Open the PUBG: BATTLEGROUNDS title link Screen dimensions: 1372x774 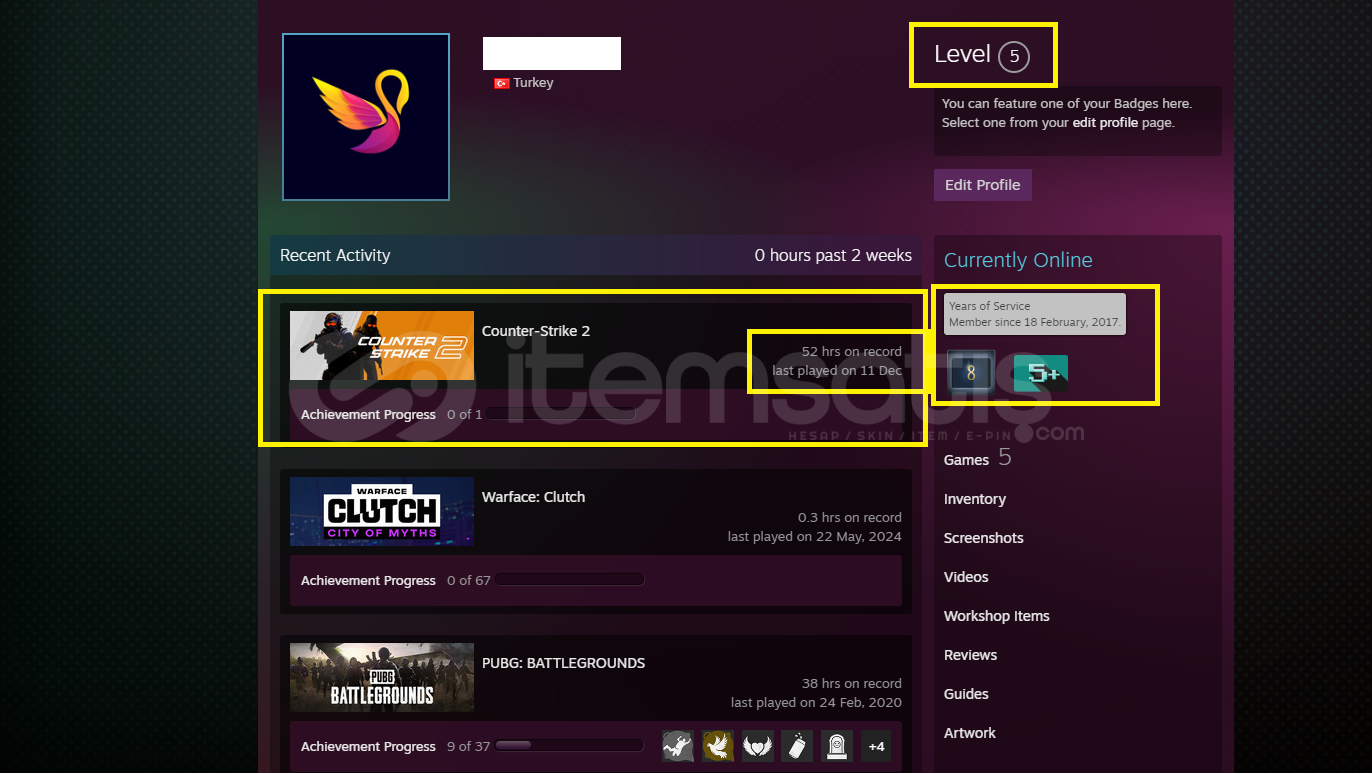[564, 663]
